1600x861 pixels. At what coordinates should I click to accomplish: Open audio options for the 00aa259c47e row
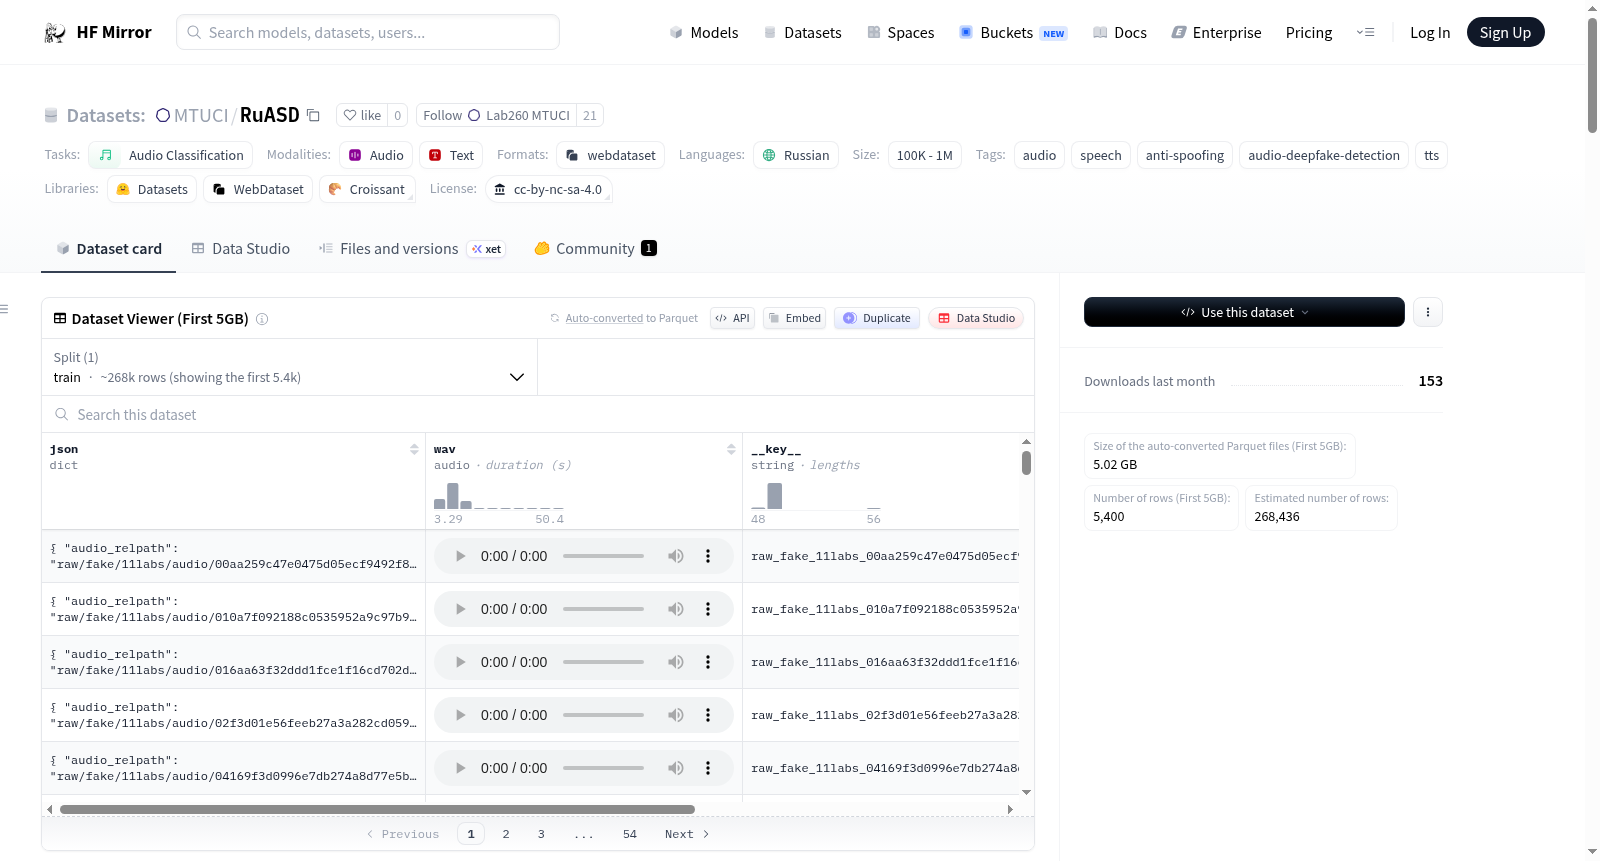click(x=708, y=556)
